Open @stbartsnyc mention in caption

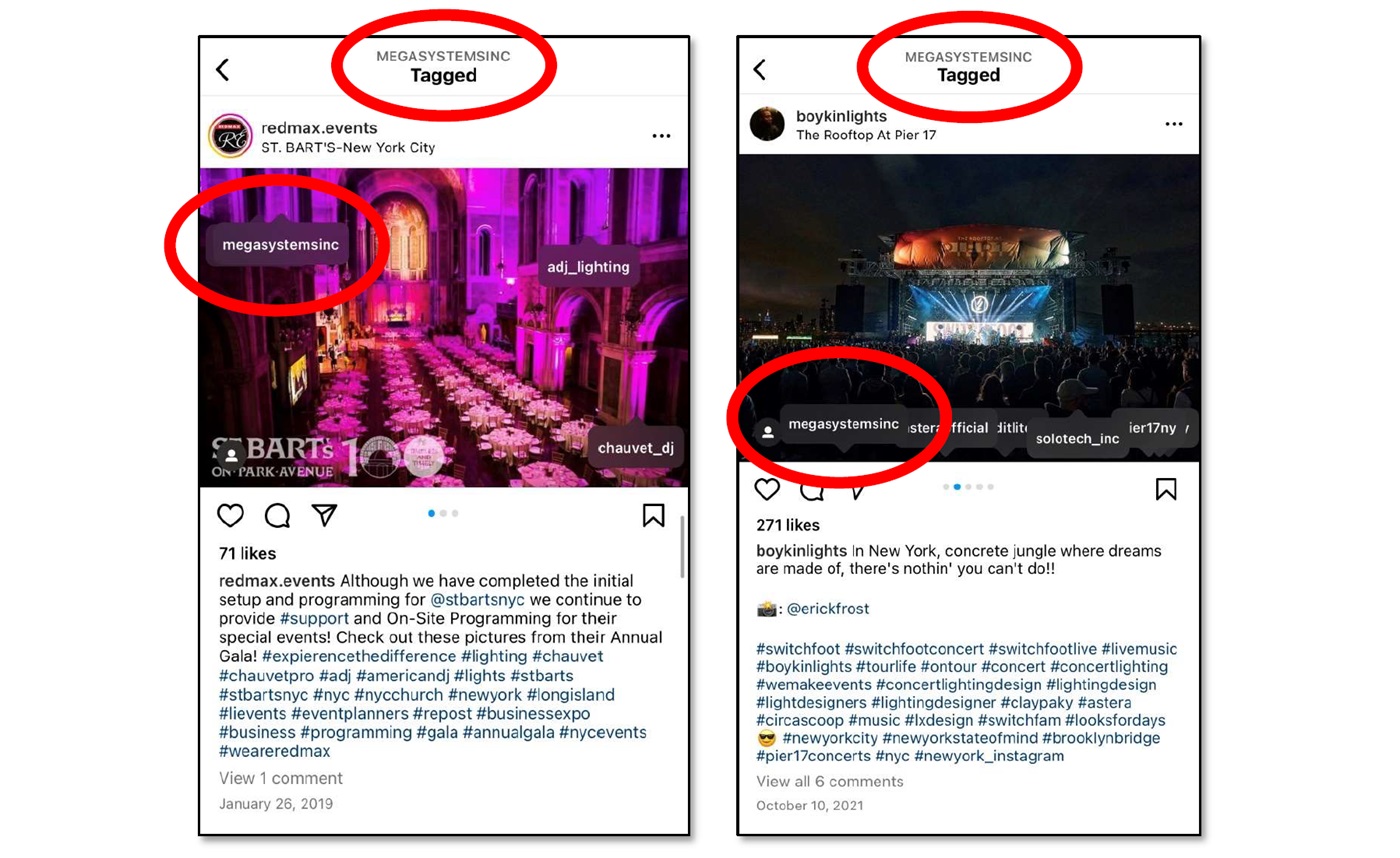(x=478, y=600)
